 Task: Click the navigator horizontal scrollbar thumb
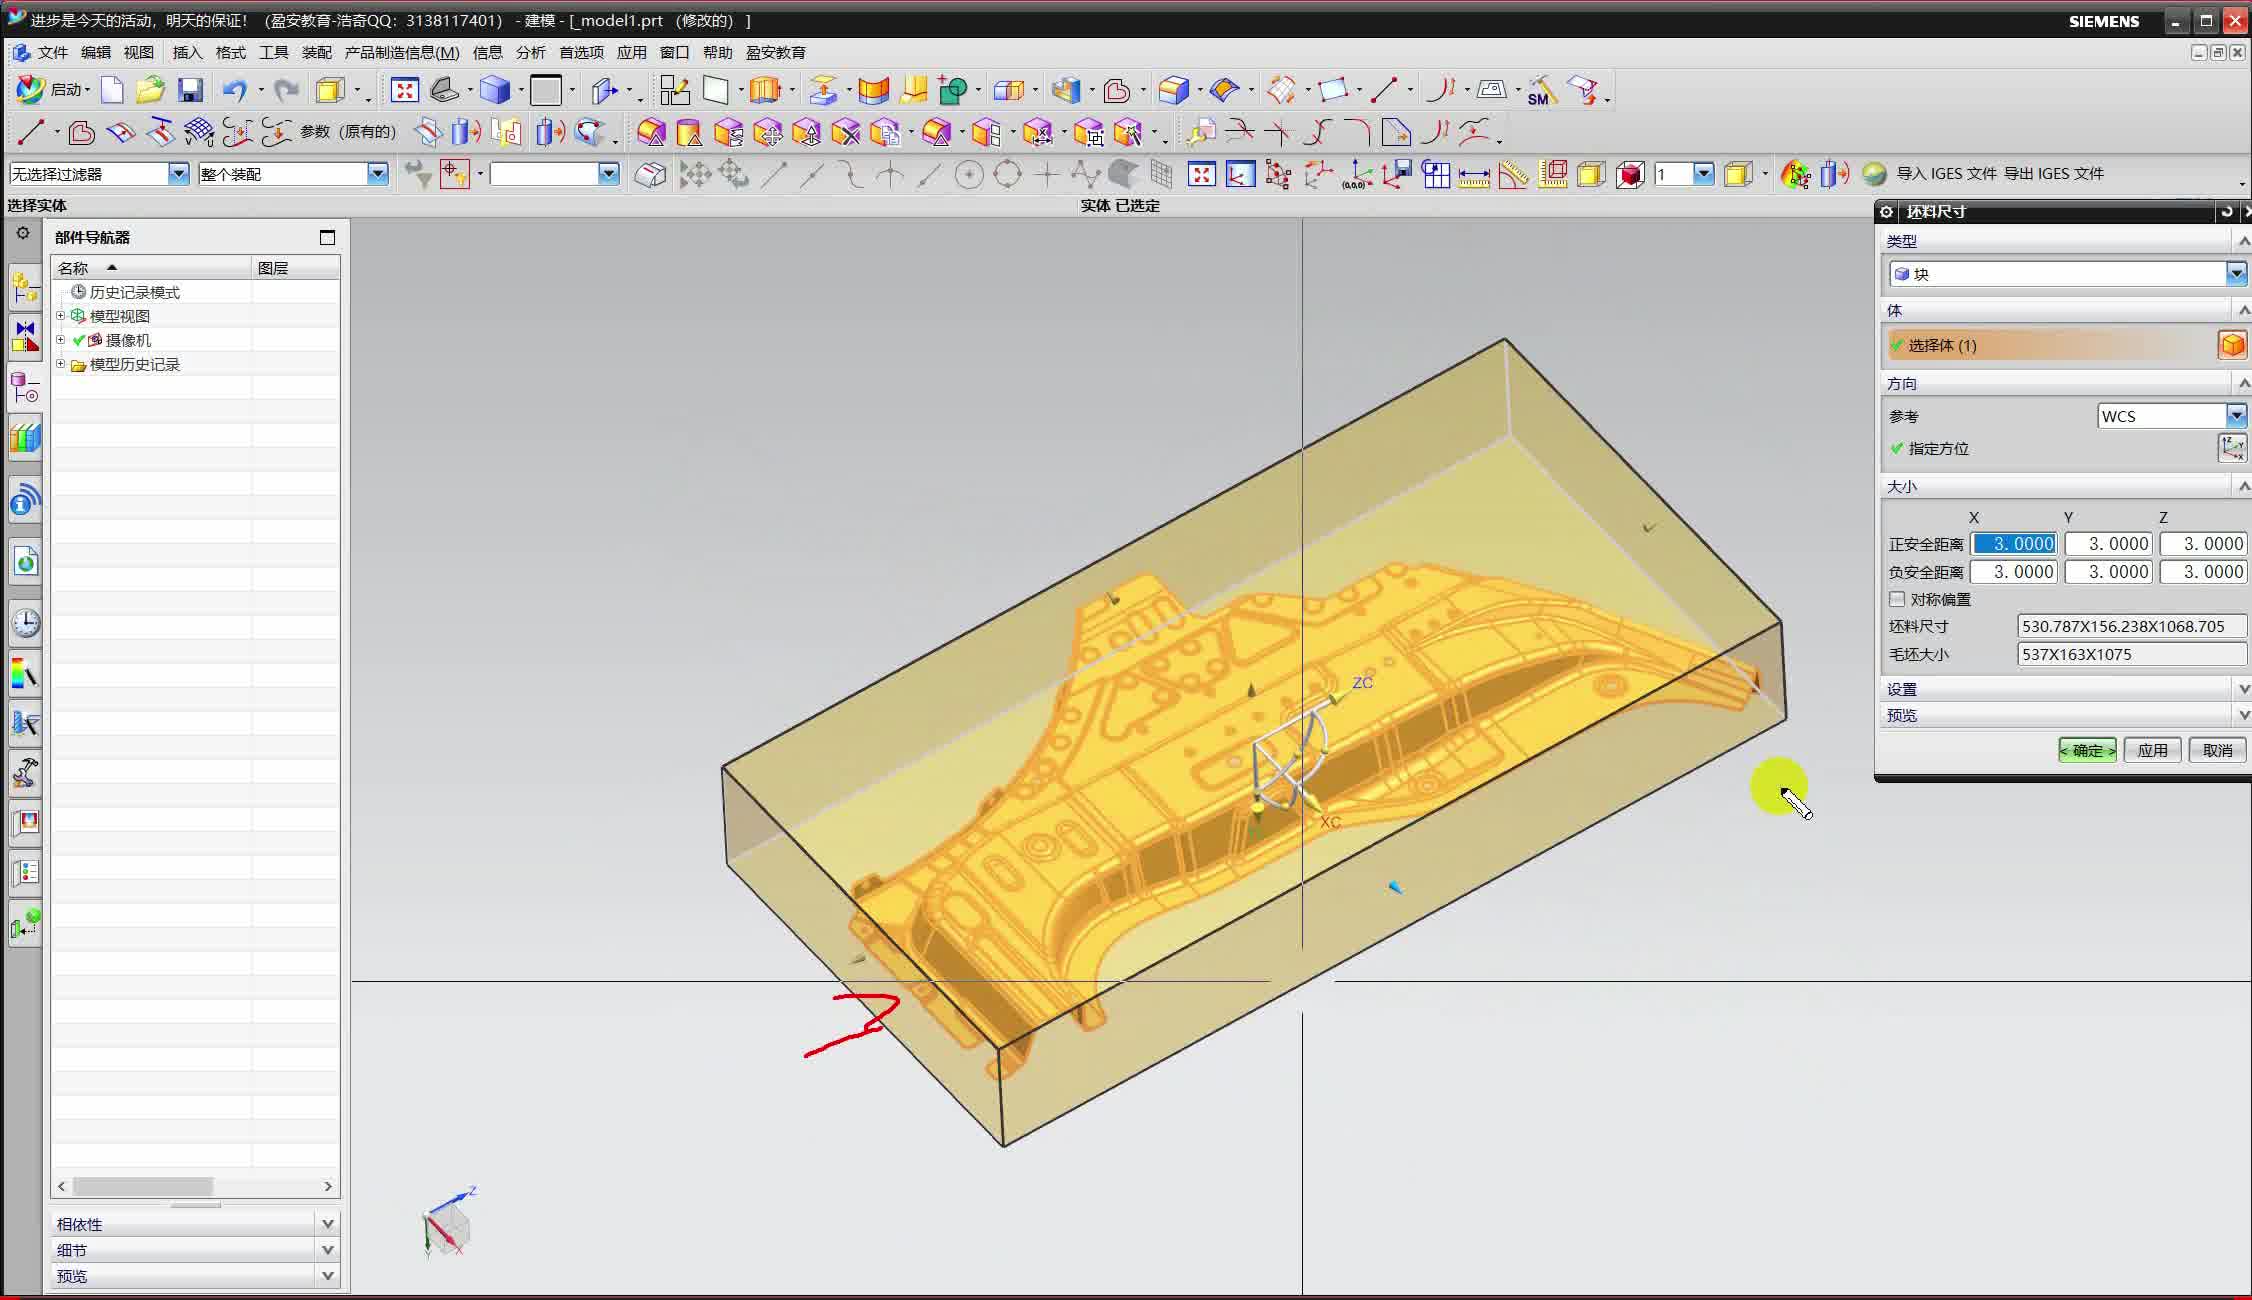(142, 1186)
